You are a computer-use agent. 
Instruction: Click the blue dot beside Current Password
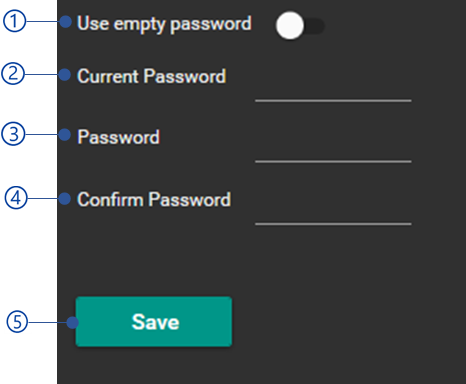[x=65, y=75]
